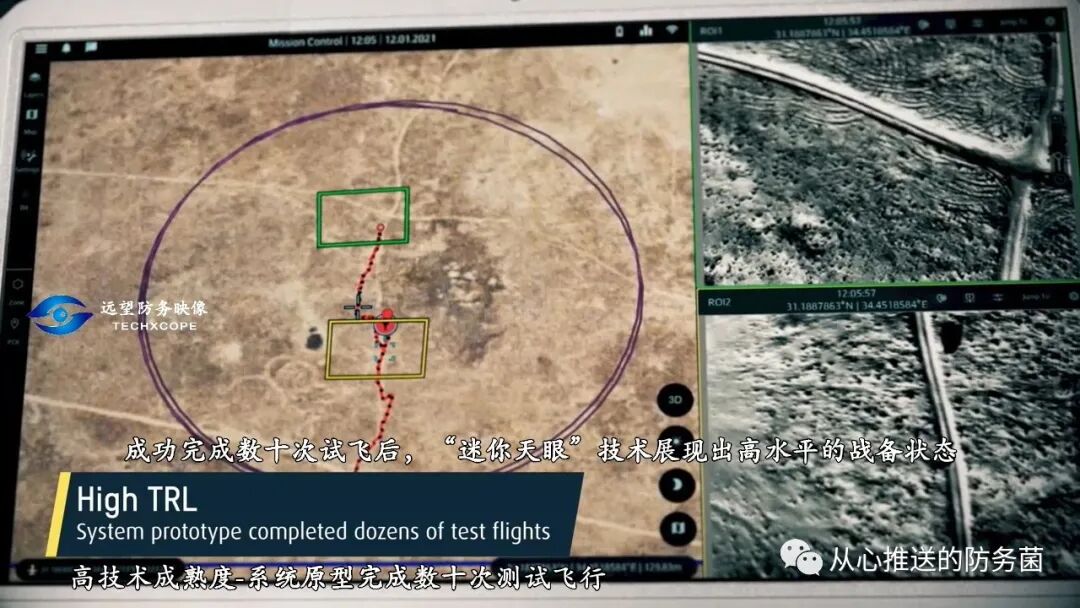Click the camera icon in the ROI1 header
1080x608 pixels.
(x=923, y=24)
